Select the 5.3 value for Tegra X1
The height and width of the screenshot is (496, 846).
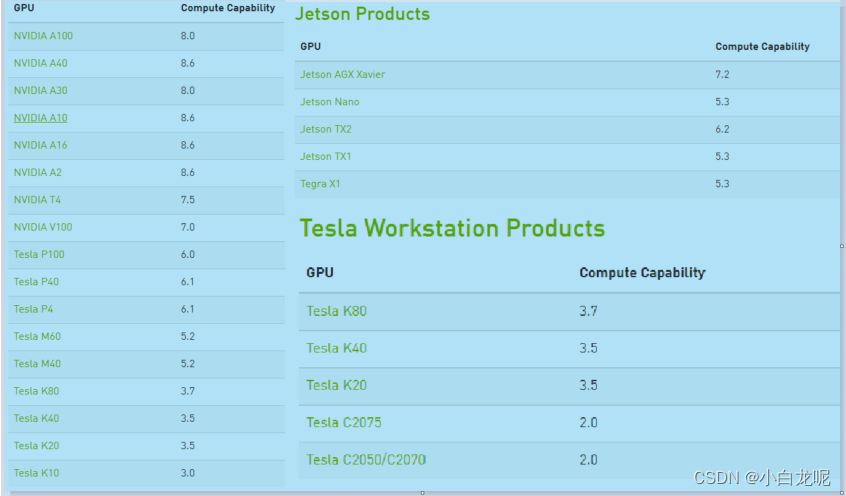click(x=722, y=184)
